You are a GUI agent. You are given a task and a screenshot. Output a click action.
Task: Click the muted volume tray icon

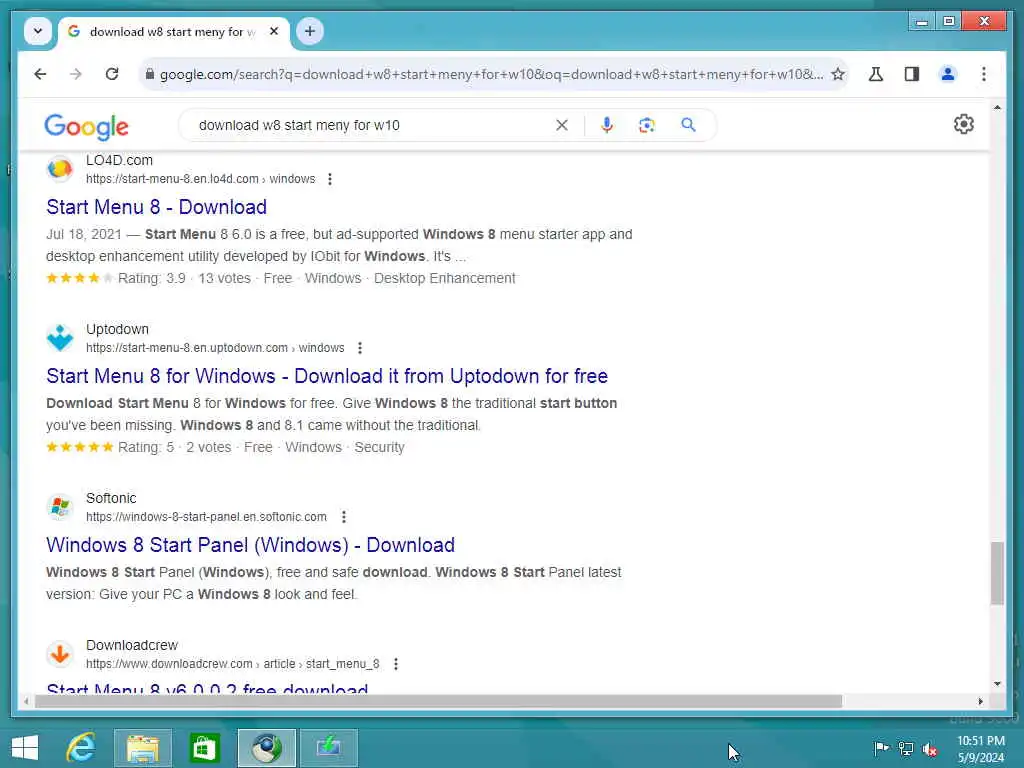click(x=929, y=749)
